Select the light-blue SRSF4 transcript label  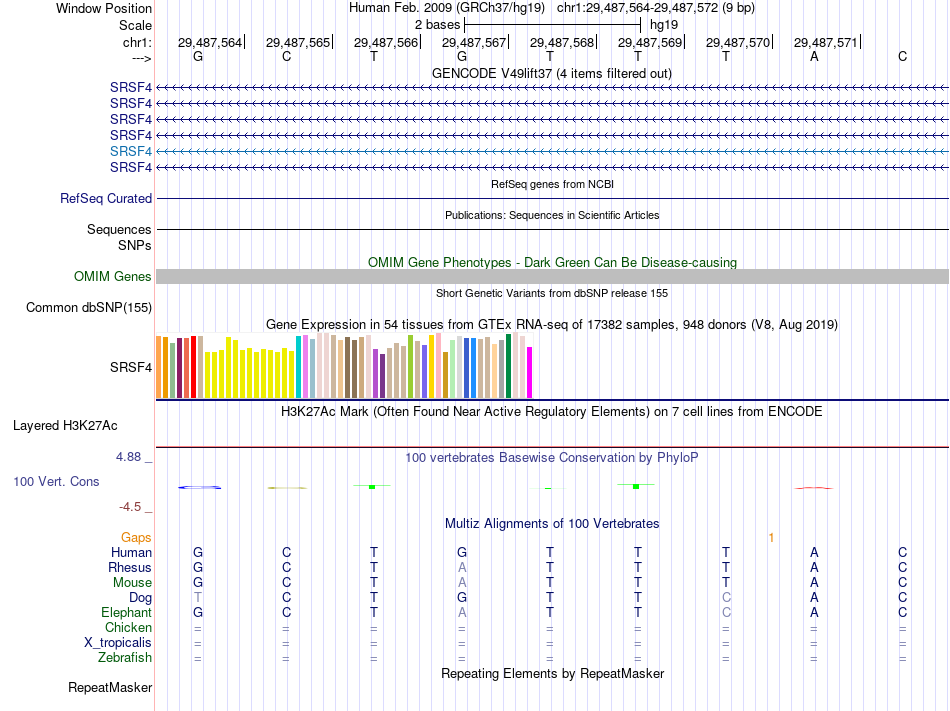tap(131, 150)
